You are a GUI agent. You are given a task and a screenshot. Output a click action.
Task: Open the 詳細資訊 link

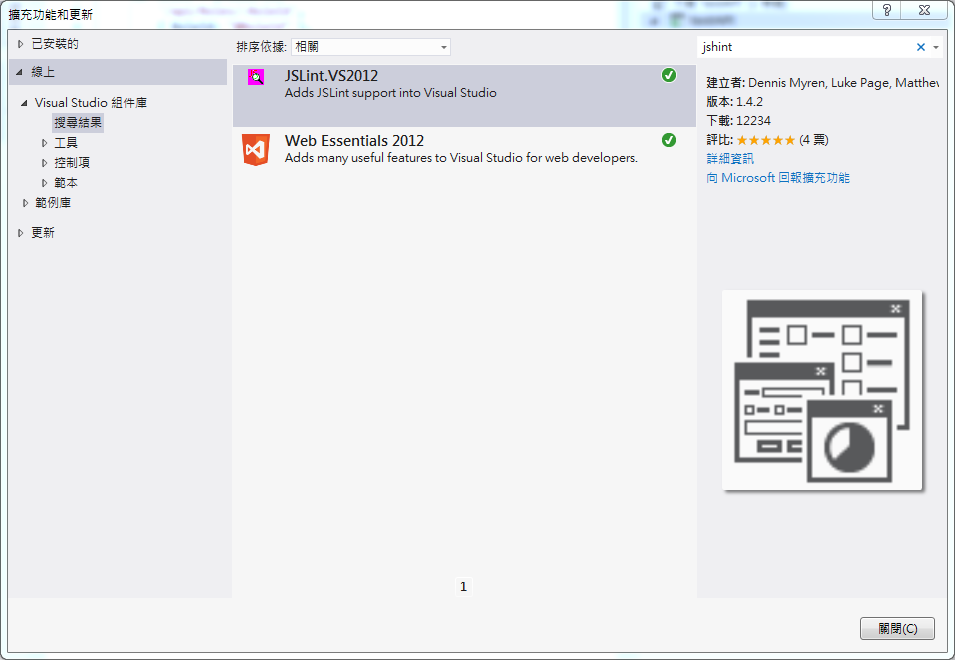click(730, 159)
